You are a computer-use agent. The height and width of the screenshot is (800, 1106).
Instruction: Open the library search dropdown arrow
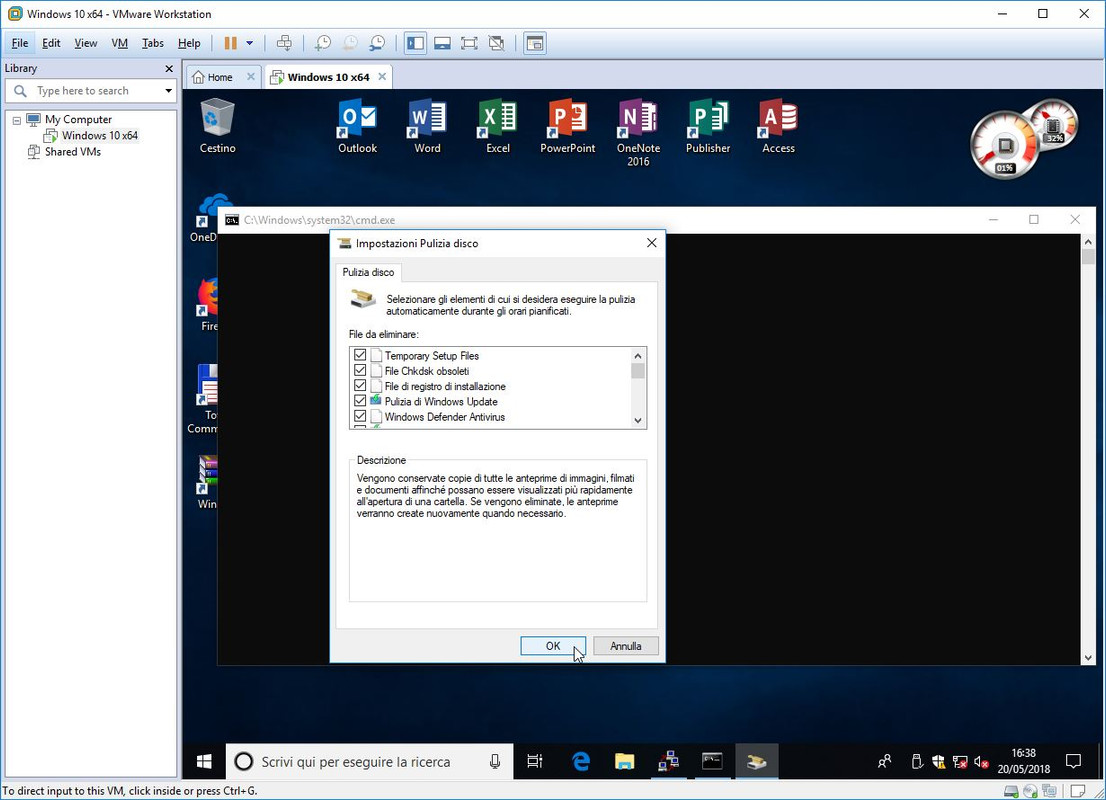pyautogui.click(x=169, y=91)
